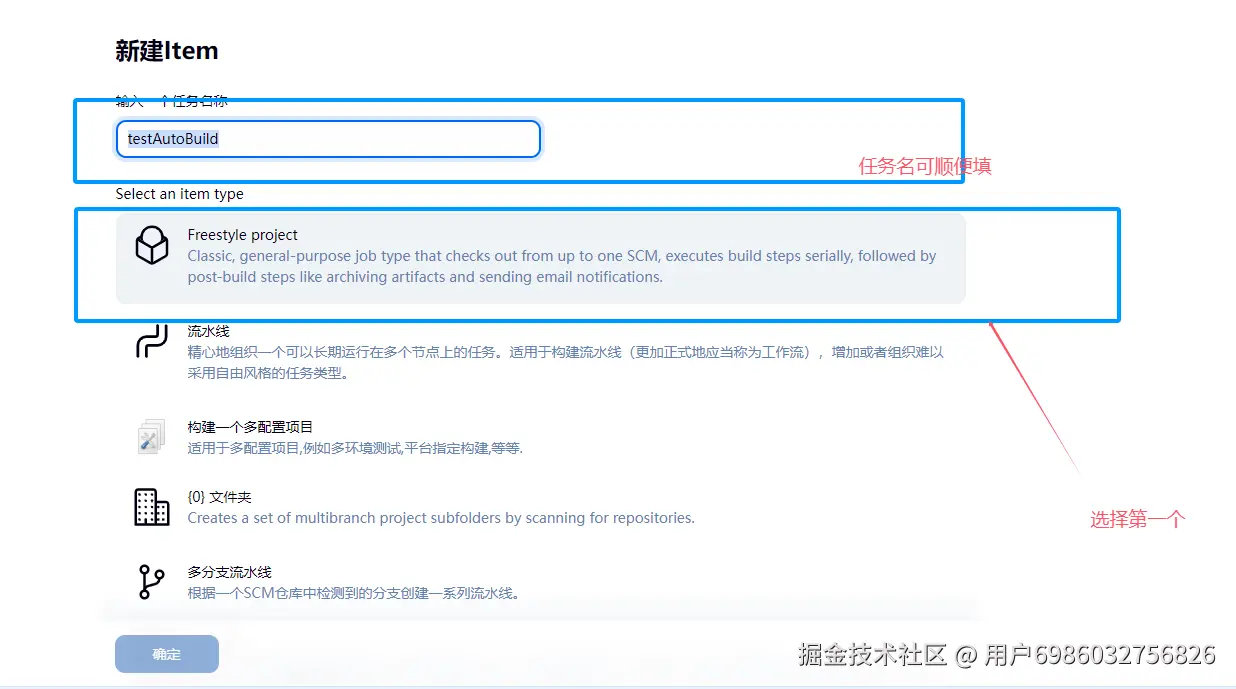The image size is (1236, 689).
Task: Click the testAutoBuild task name field
Action: tap(328, 139)
